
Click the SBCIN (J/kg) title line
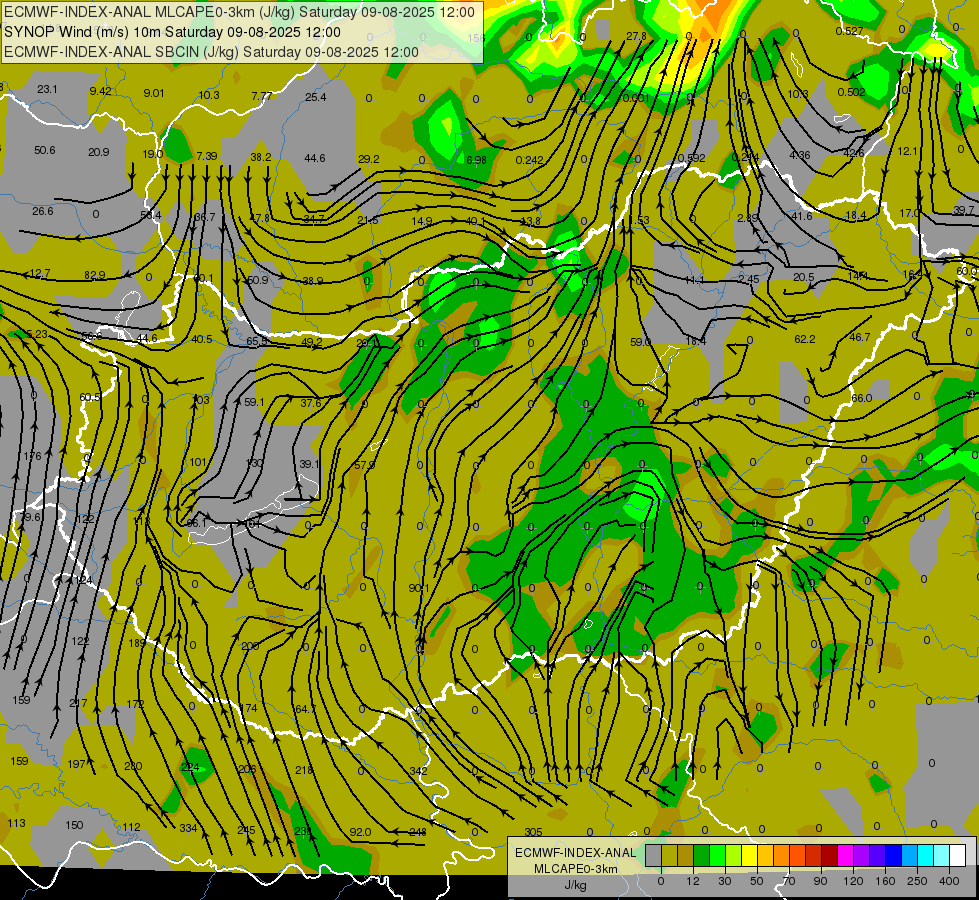(211, 52)
